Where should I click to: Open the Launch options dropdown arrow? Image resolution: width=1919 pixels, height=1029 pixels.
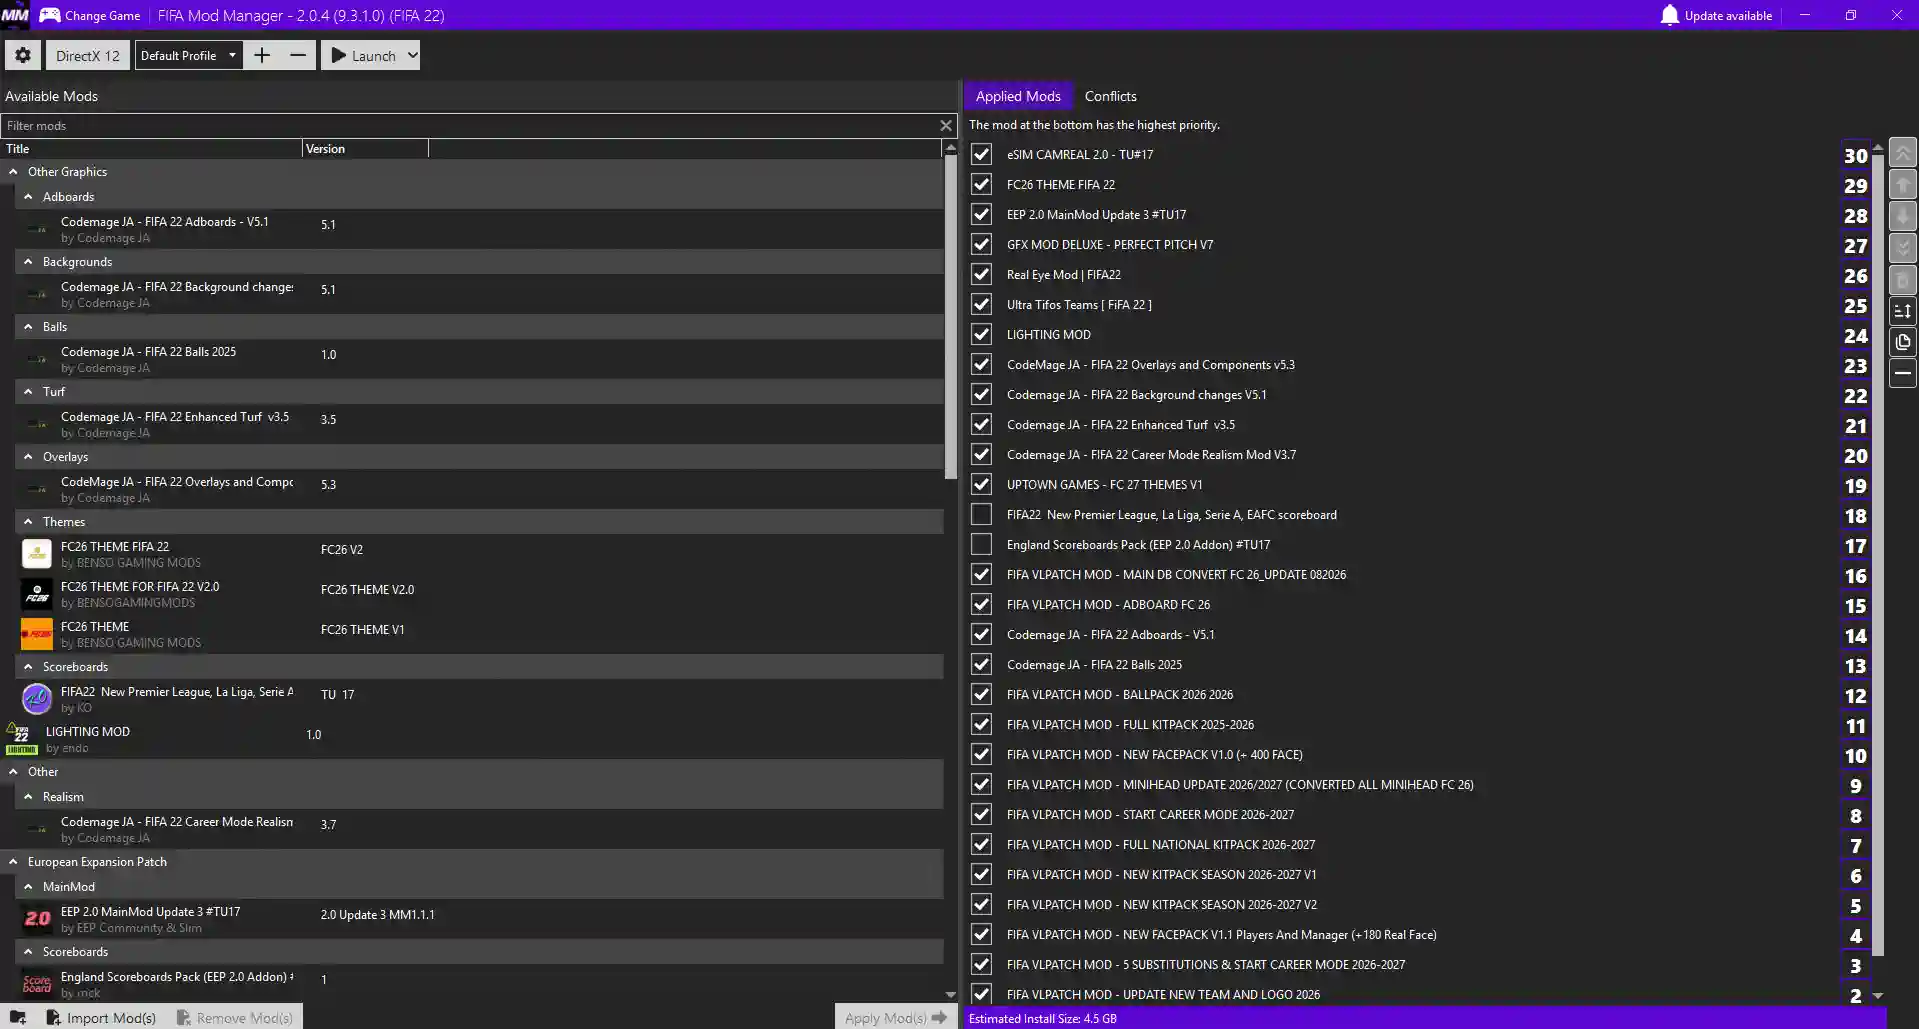[412, 55]
